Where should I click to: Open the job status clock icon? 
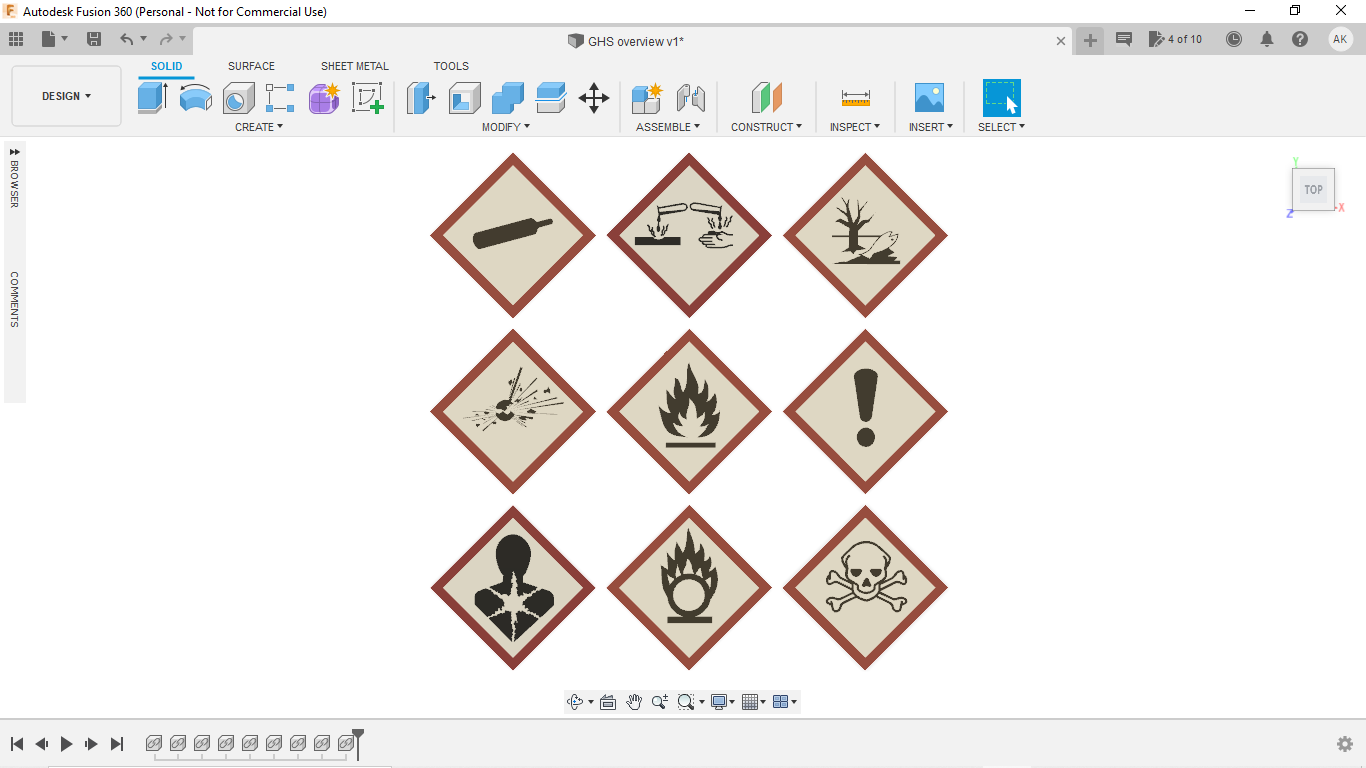click(x=1234, y=39)
